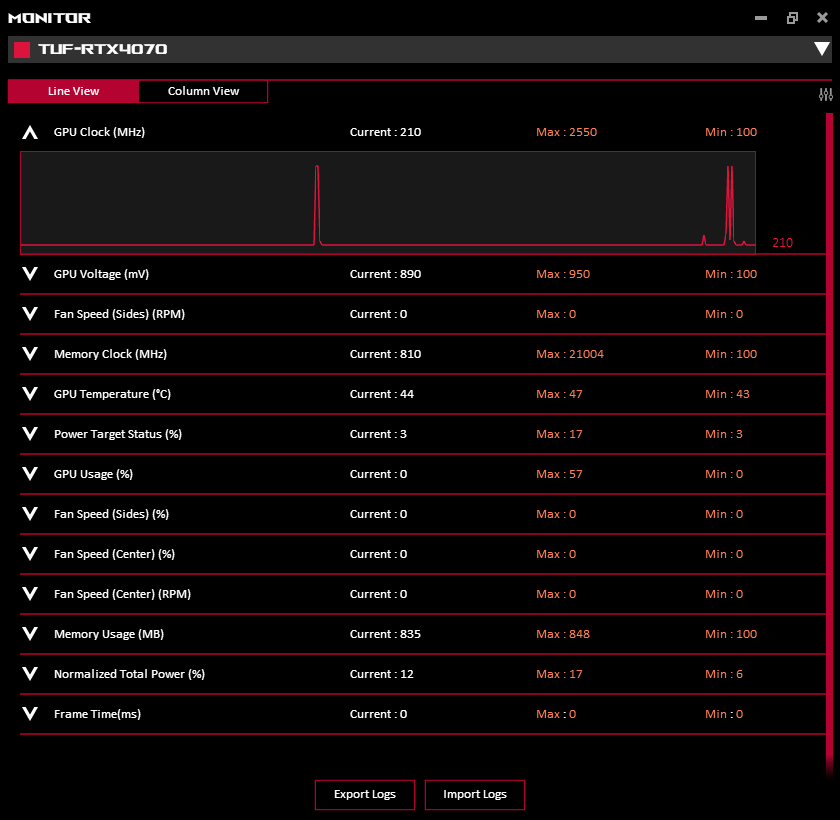Click GPU Voltage 'Max : 950' value
Image resolution: width=840 pixels, height=820 pixels.
click(562, 274)
